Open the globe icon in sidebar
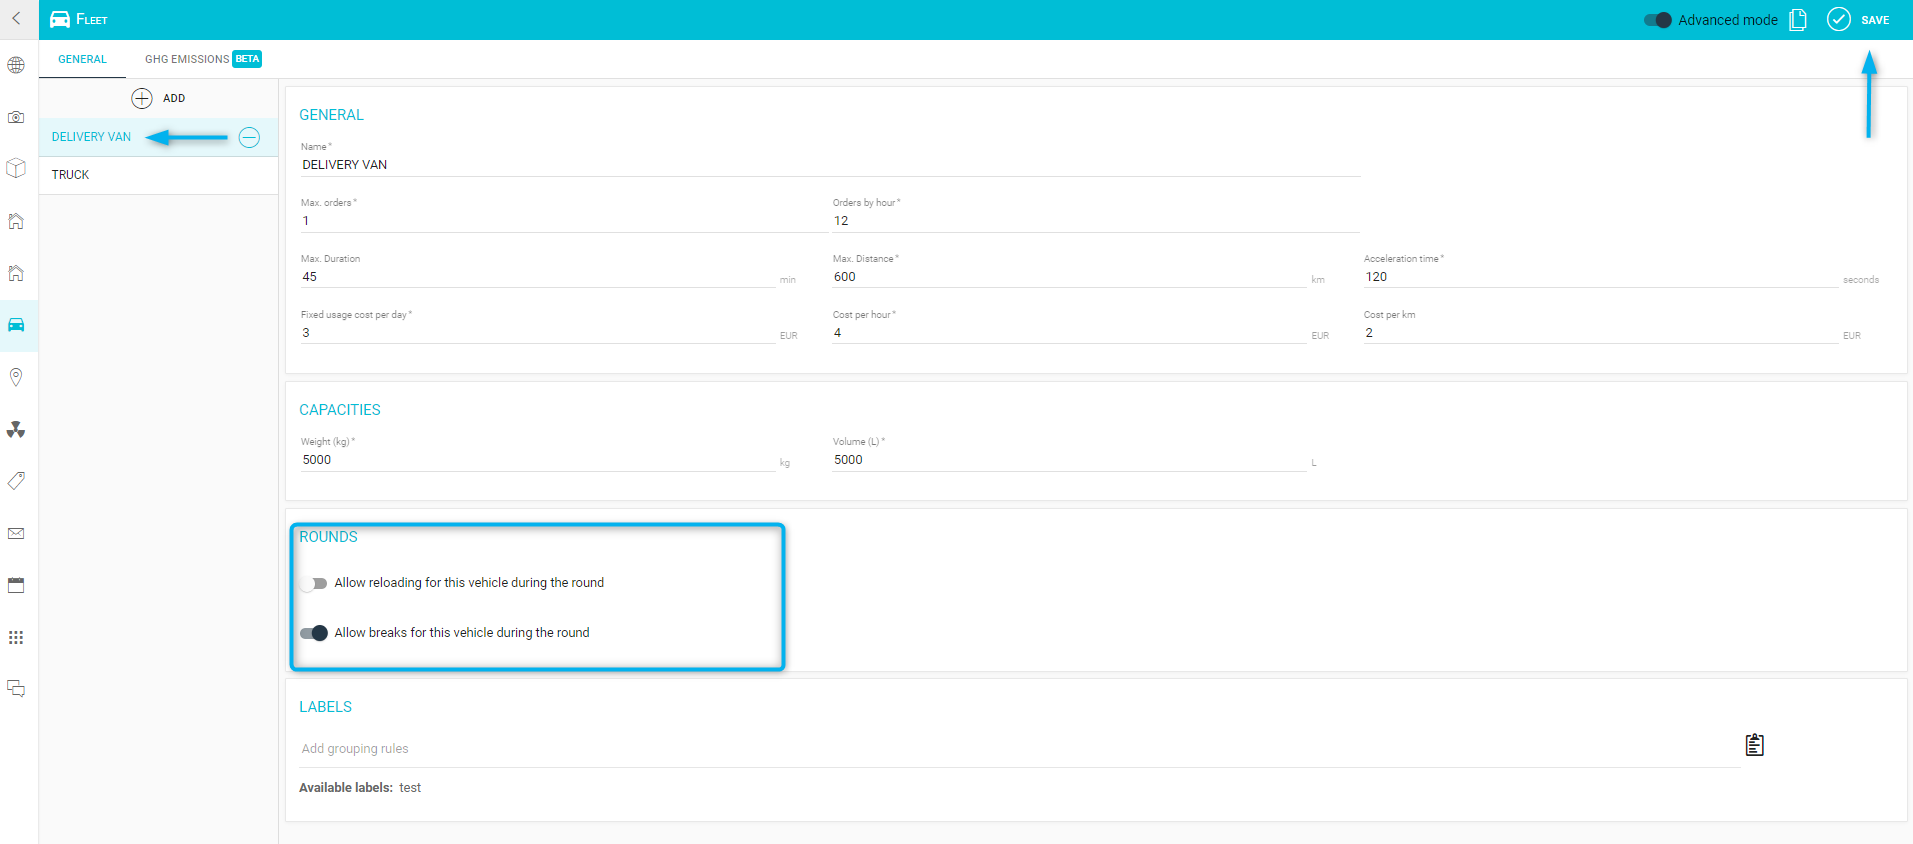 coord(16,66)
